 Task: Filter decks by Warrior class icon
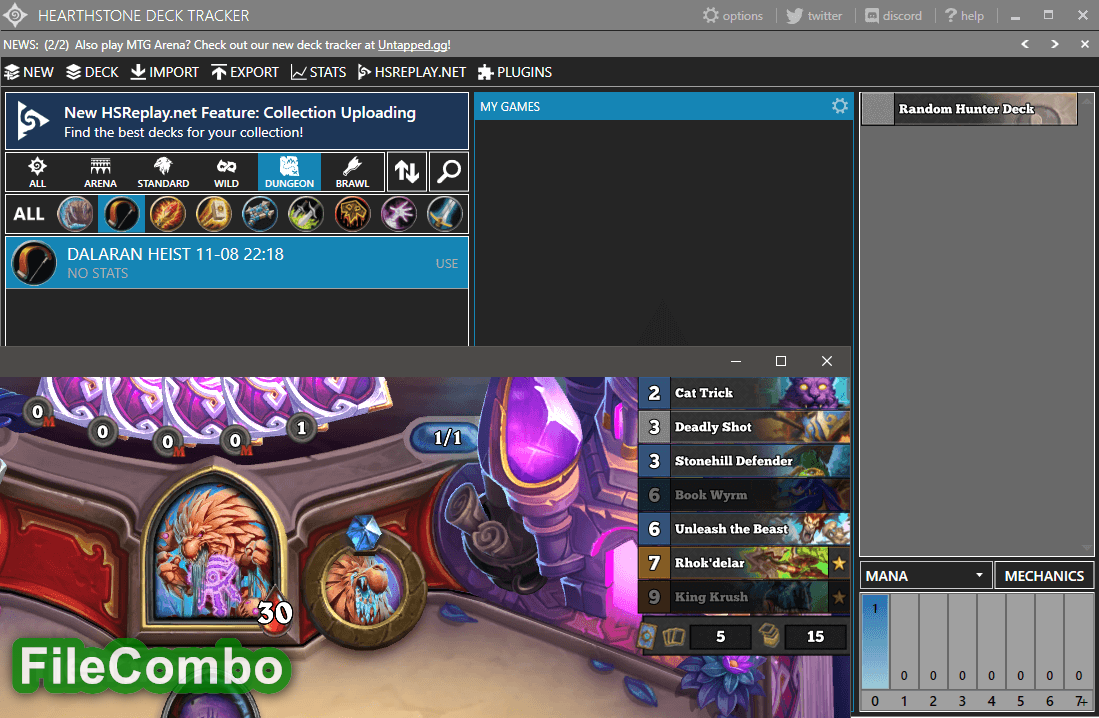[445, 214]
